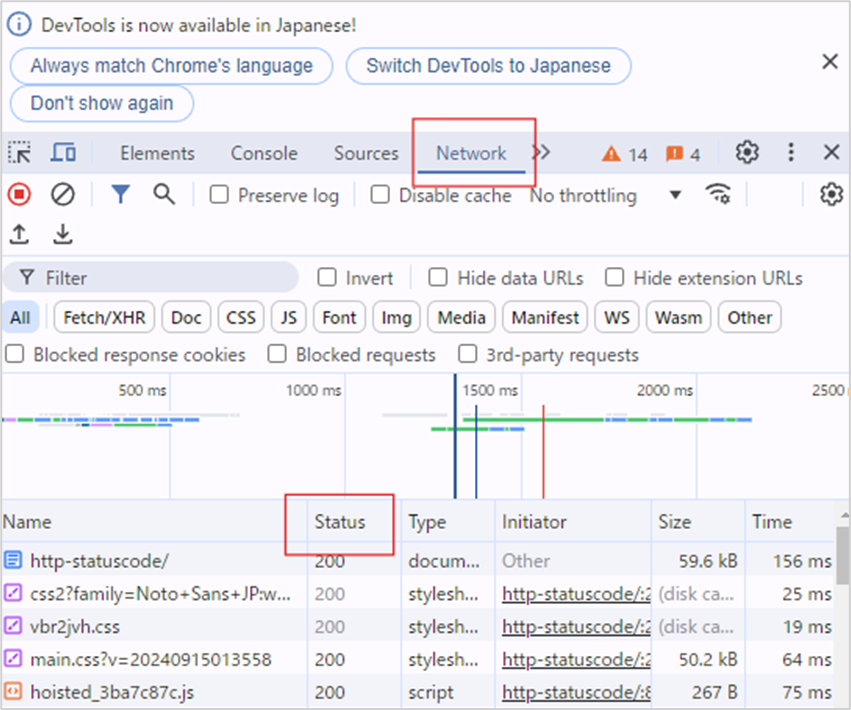This screenshot has height=710, width=851.
Task: Clear the network log
Action: click(x=62, y=194)
